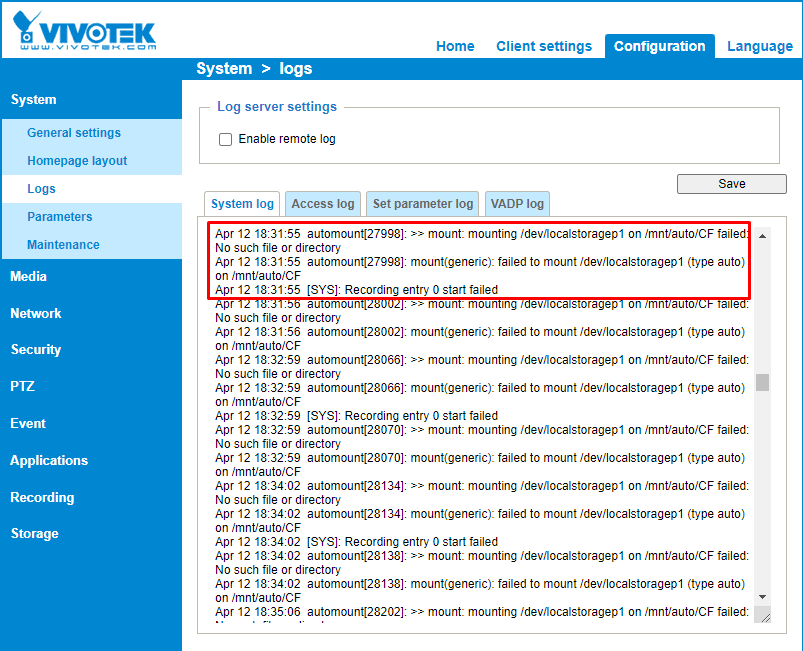Expand the Storage sidebar section
The image size is (803, 651).
coord(35,534)
